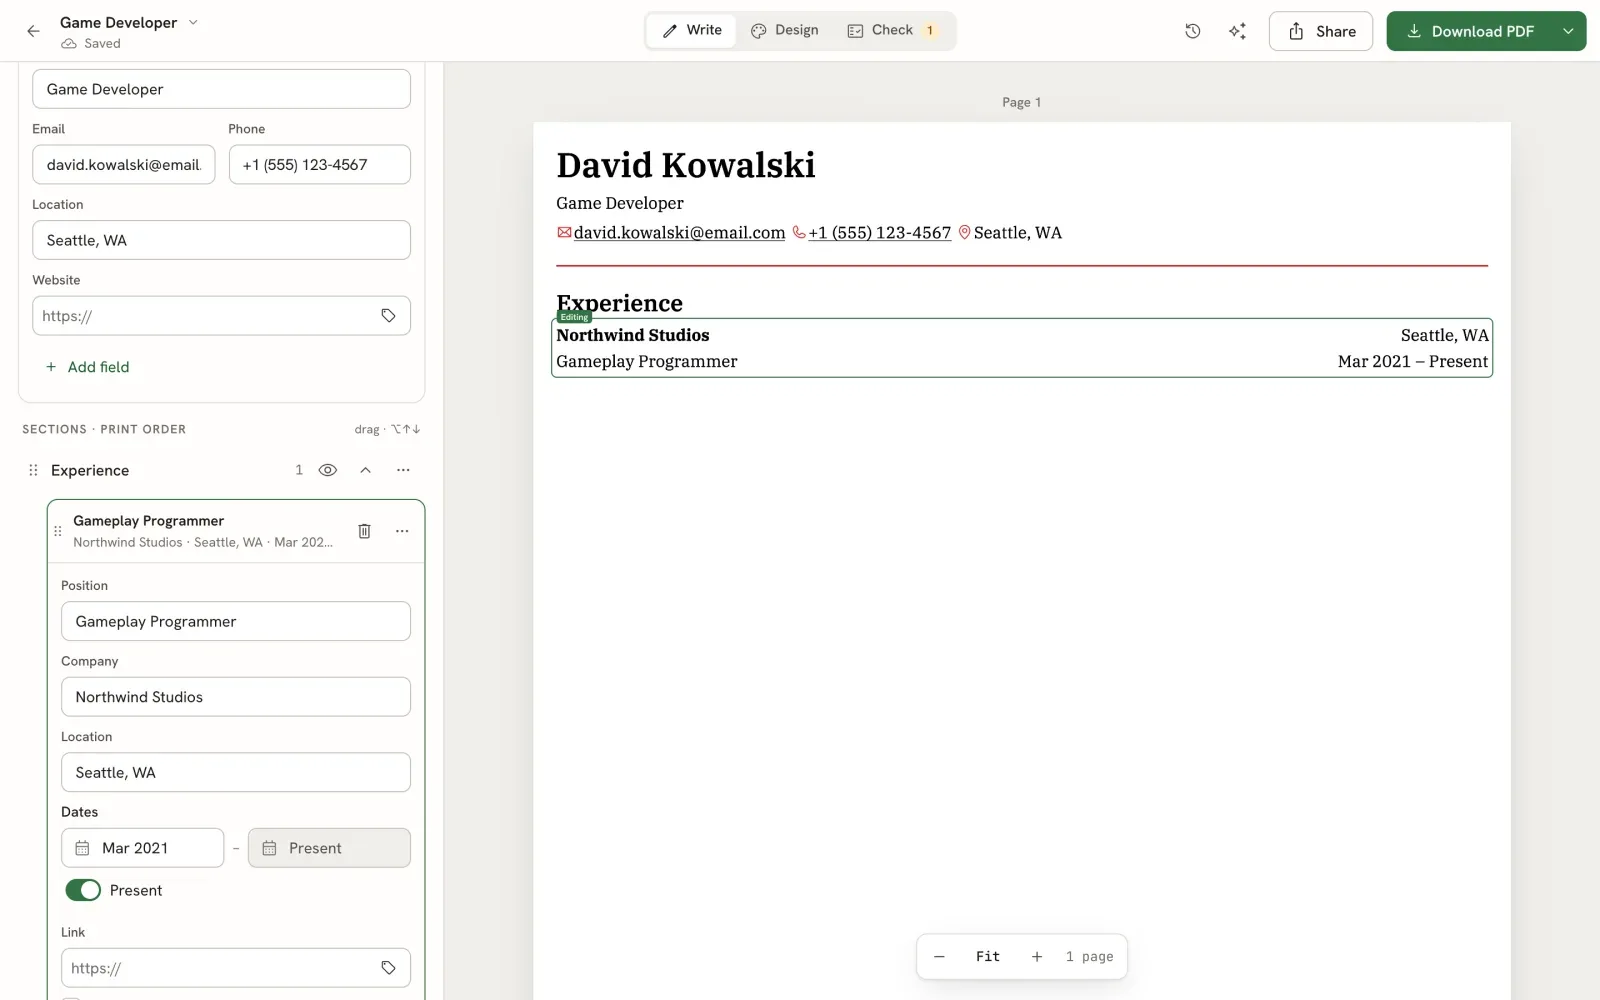Delete the Gameplay Programmer entry via trash icon
1600x1000 pixels.
click(x=364, y=531)
